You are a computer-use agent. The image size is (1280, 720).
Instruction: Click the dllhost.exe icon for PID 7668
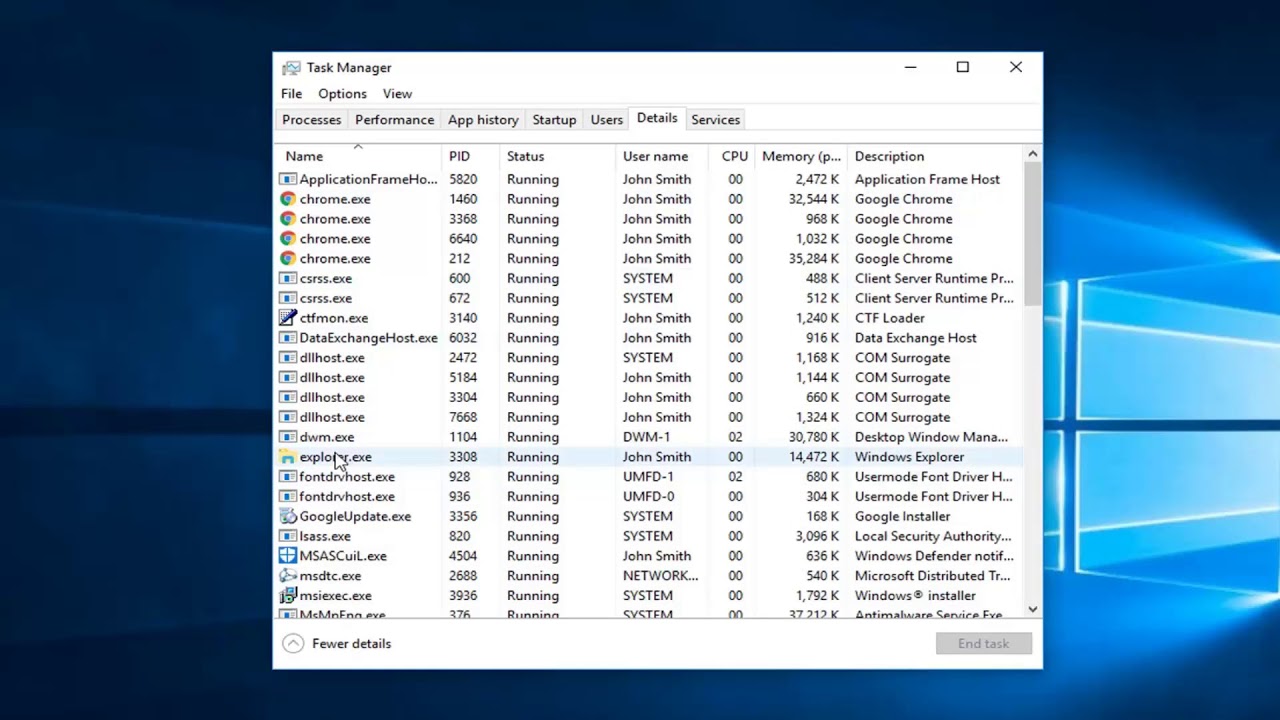coord(288,417)
